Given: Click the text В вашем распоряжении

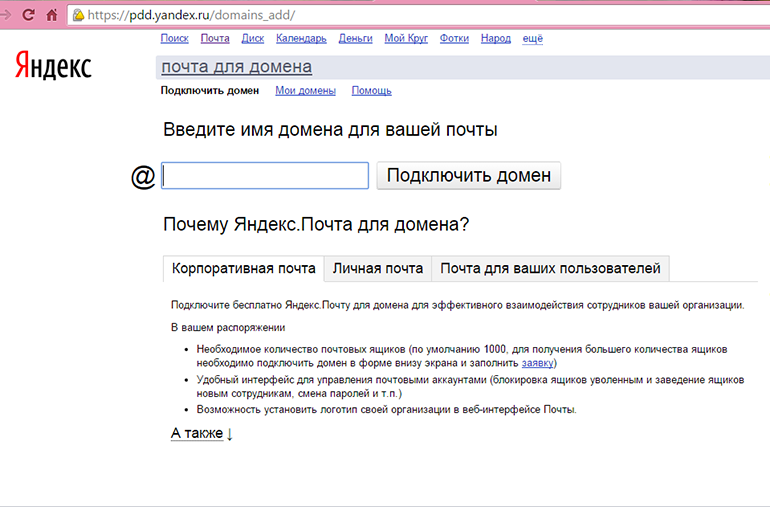Looking at the screenshot, I should (x=228, y=328).
